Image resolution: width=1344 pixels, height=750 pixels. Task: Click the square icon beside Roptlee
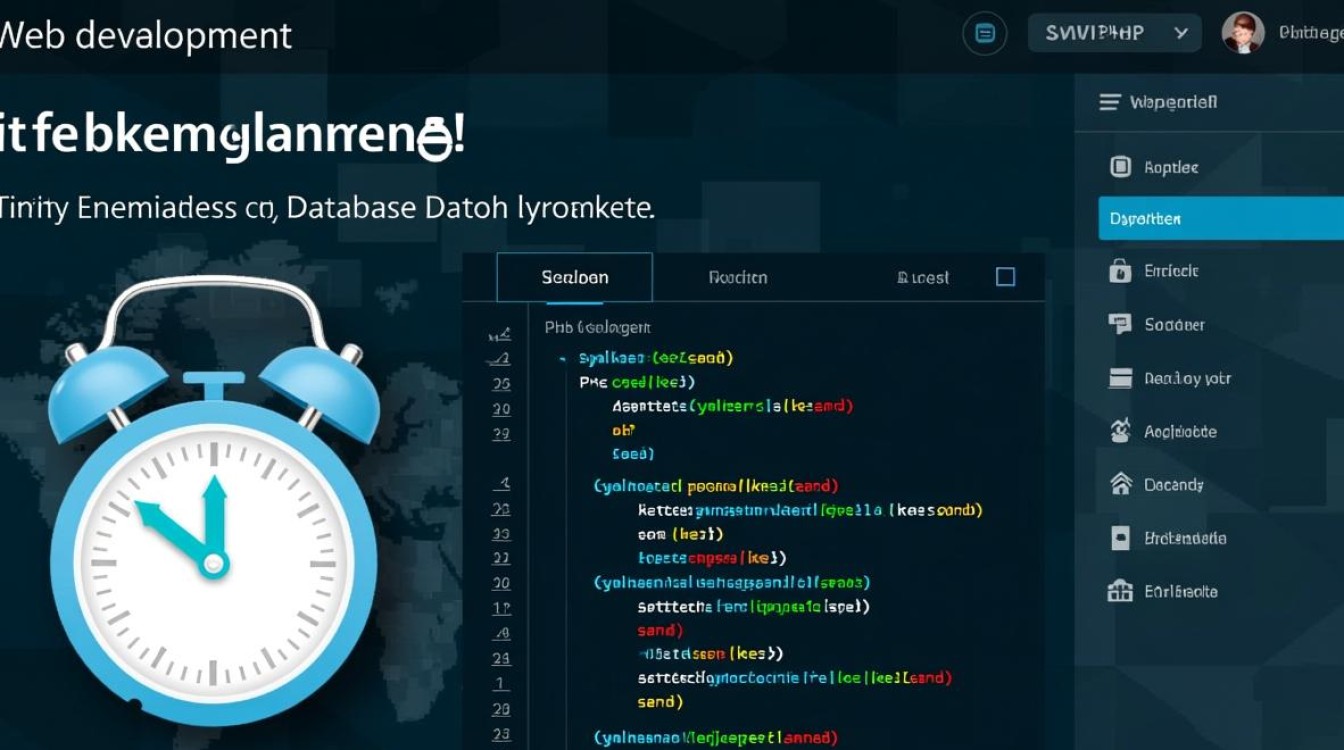click(1121, 167)
